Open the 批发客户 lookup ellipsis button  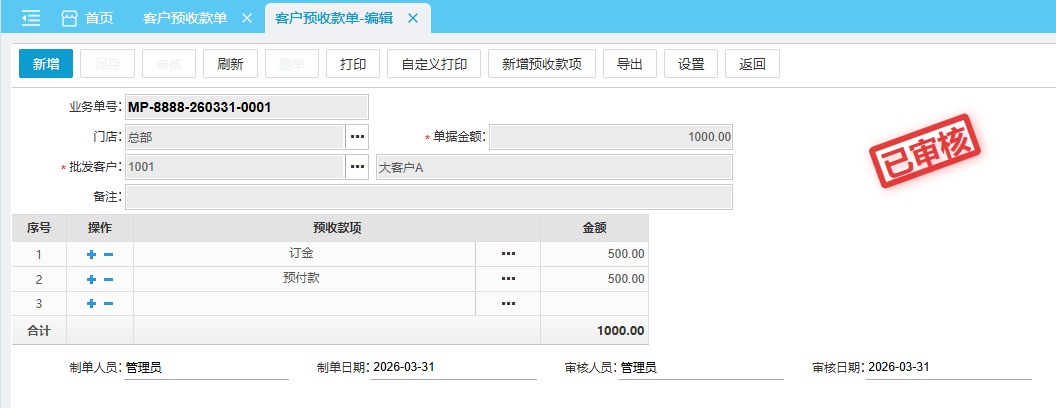pos(357,167)
